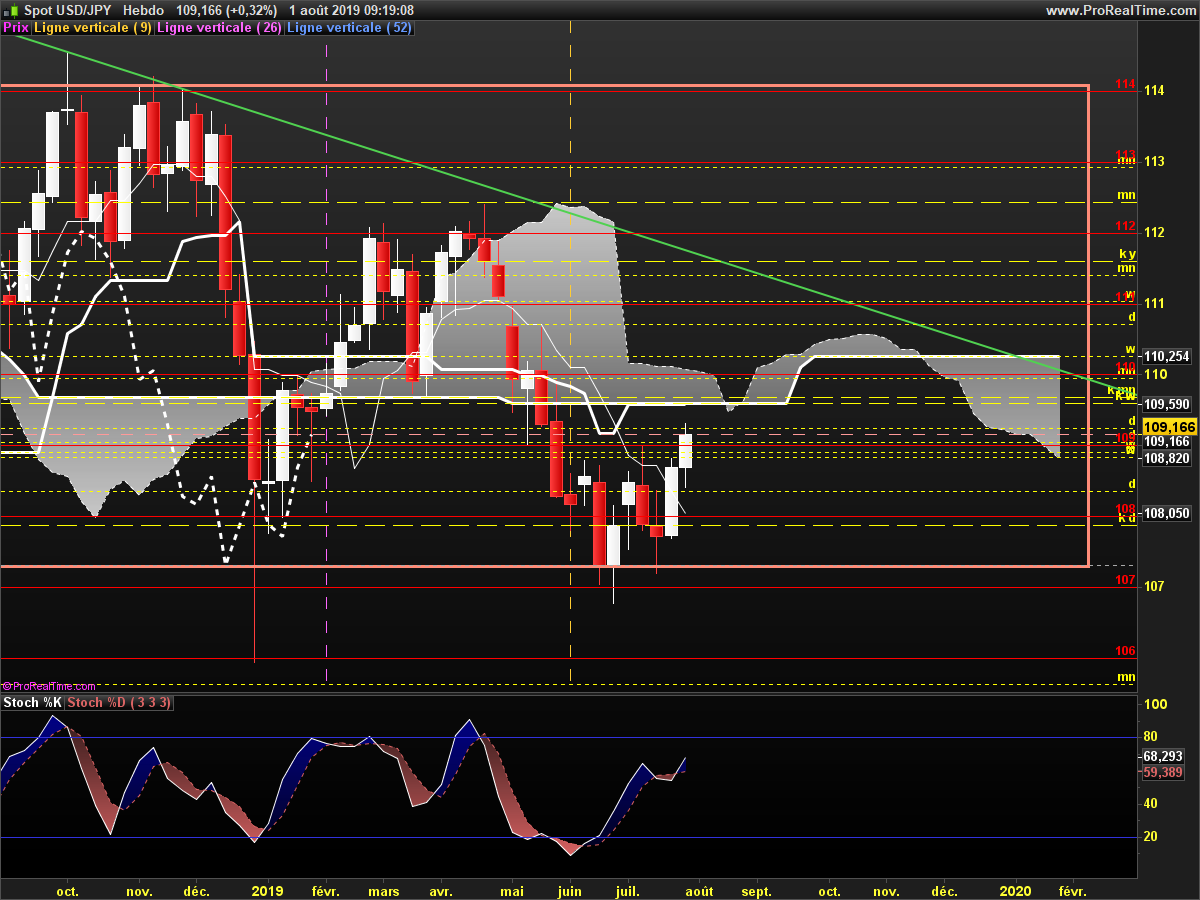Click the 68,293 stochastic value tag

pyautogui.click(x=1163, y=756)
